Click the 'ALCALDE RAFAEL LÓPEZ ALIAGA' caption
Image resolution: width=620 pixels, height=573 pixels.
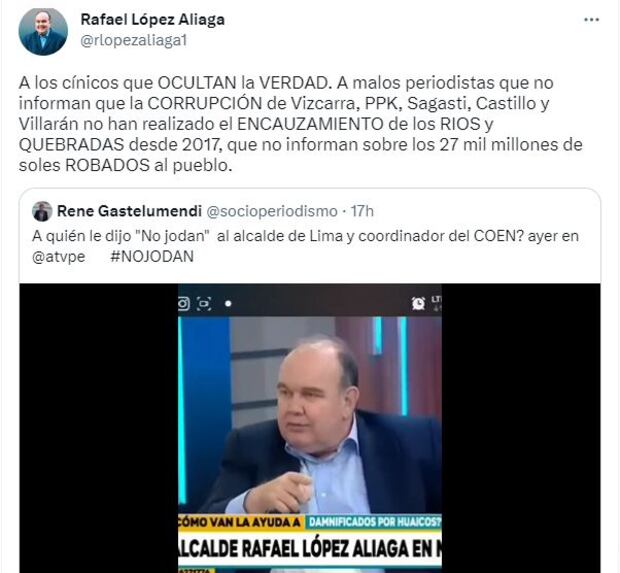[310, 548]
